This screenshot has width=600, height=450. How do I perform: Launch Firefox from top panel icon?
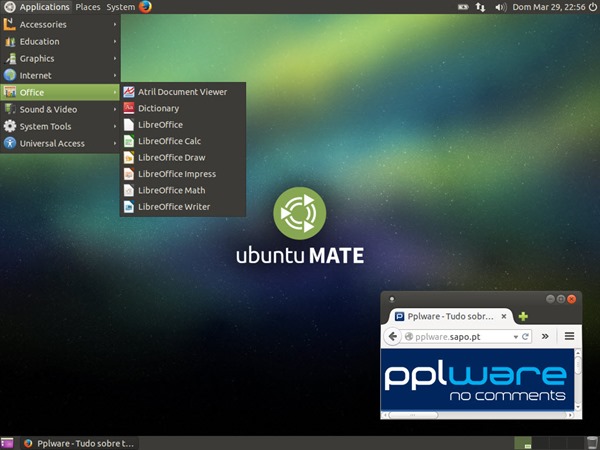point(145,7)
